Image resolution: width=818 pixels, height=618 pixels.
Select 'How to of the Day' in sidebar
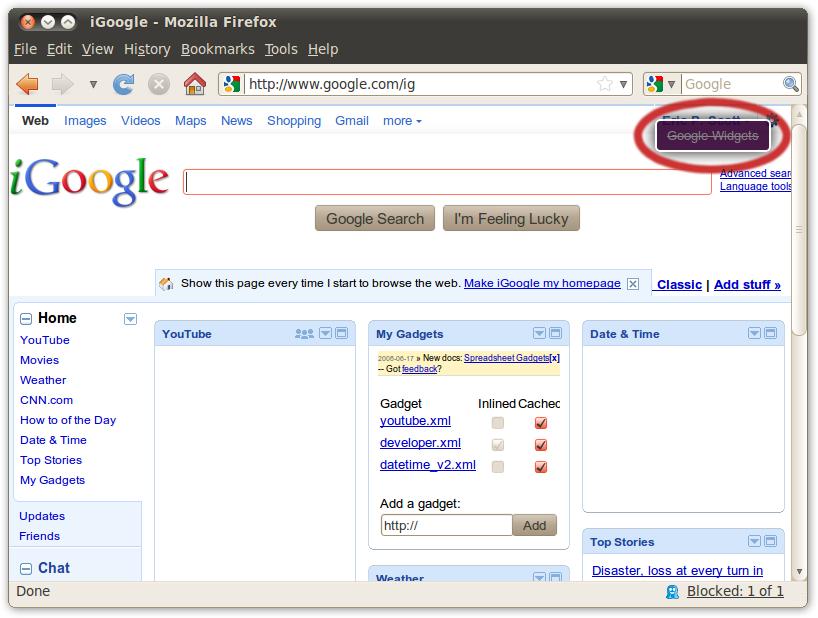(x=68, y=420)
